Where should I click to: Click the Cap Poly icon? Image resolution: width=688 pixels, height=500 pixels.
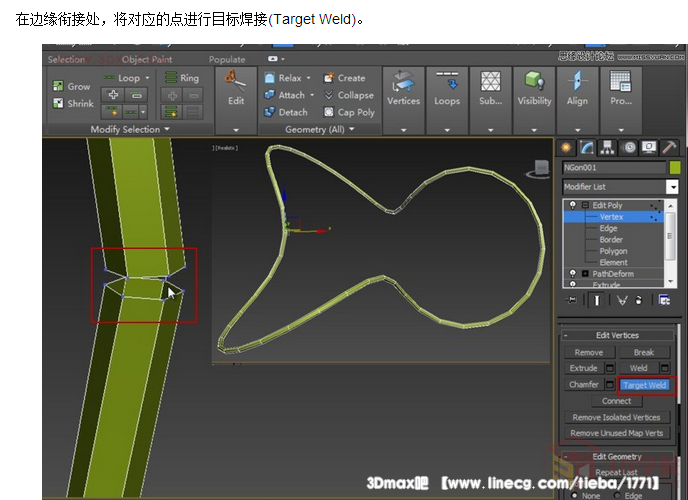pyautogui.click(x=329, y=112)
